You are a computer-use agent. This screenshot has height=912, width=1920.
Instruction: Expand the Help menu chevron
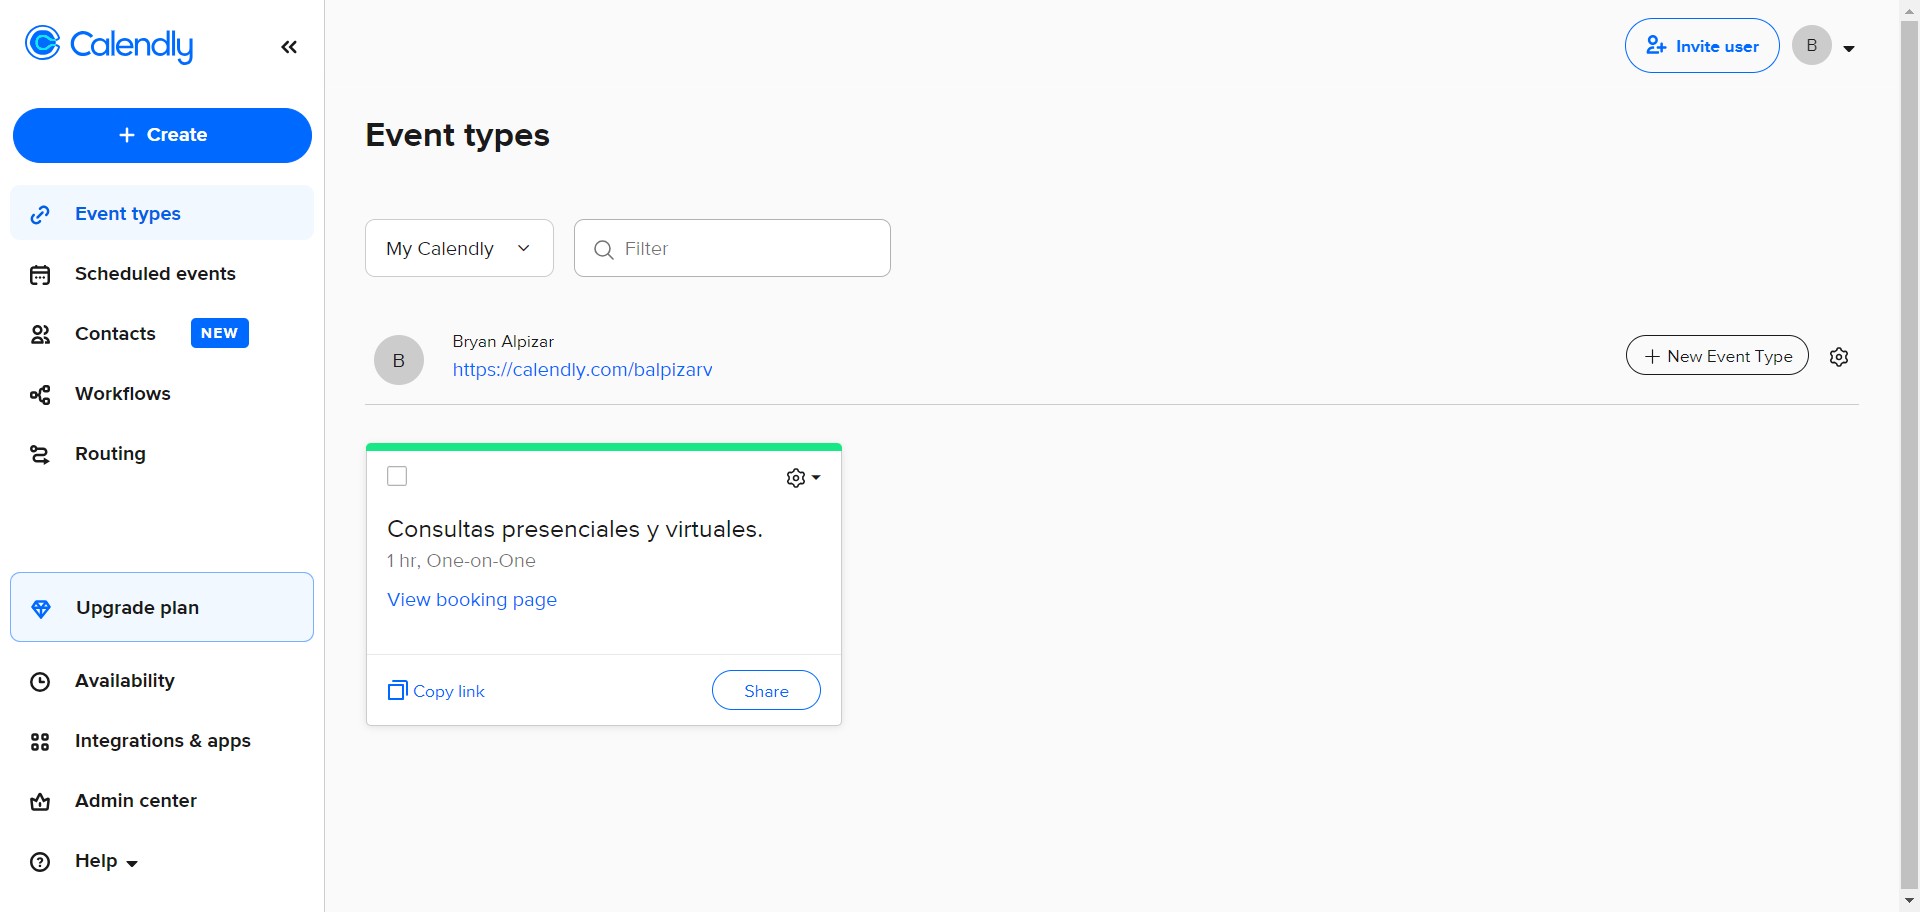pos(132,862)
